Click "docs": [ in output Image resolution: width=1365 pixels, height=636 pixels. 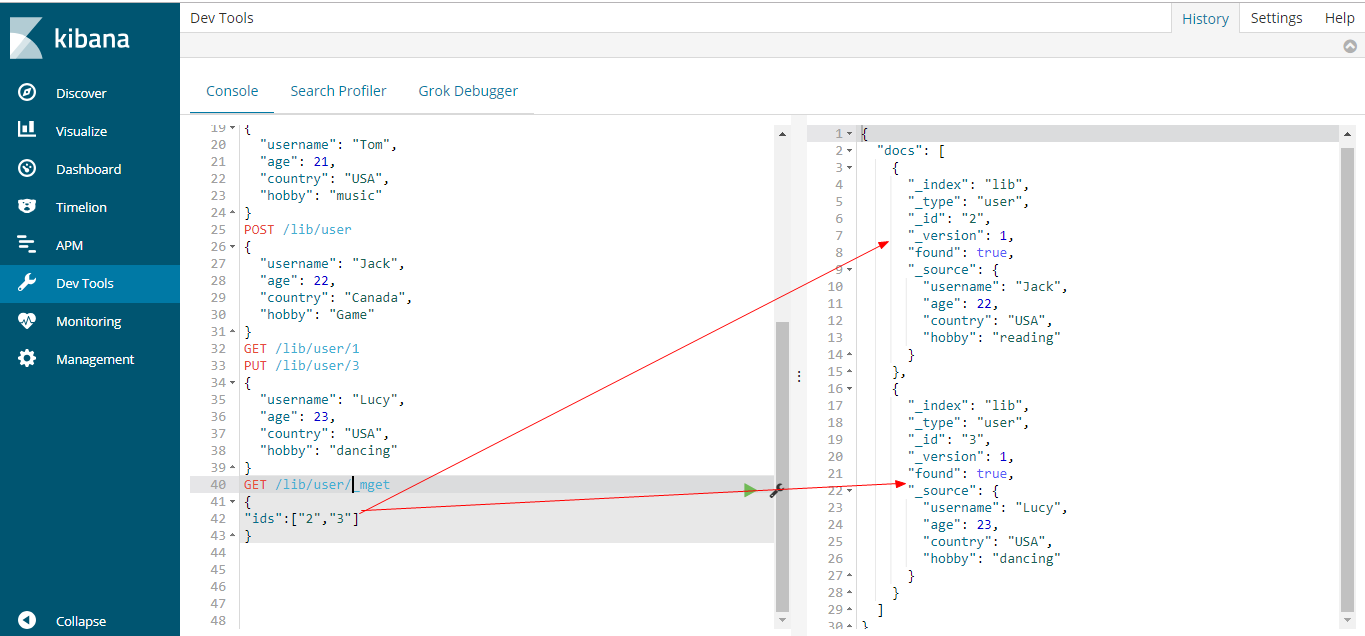click(911, 150)
